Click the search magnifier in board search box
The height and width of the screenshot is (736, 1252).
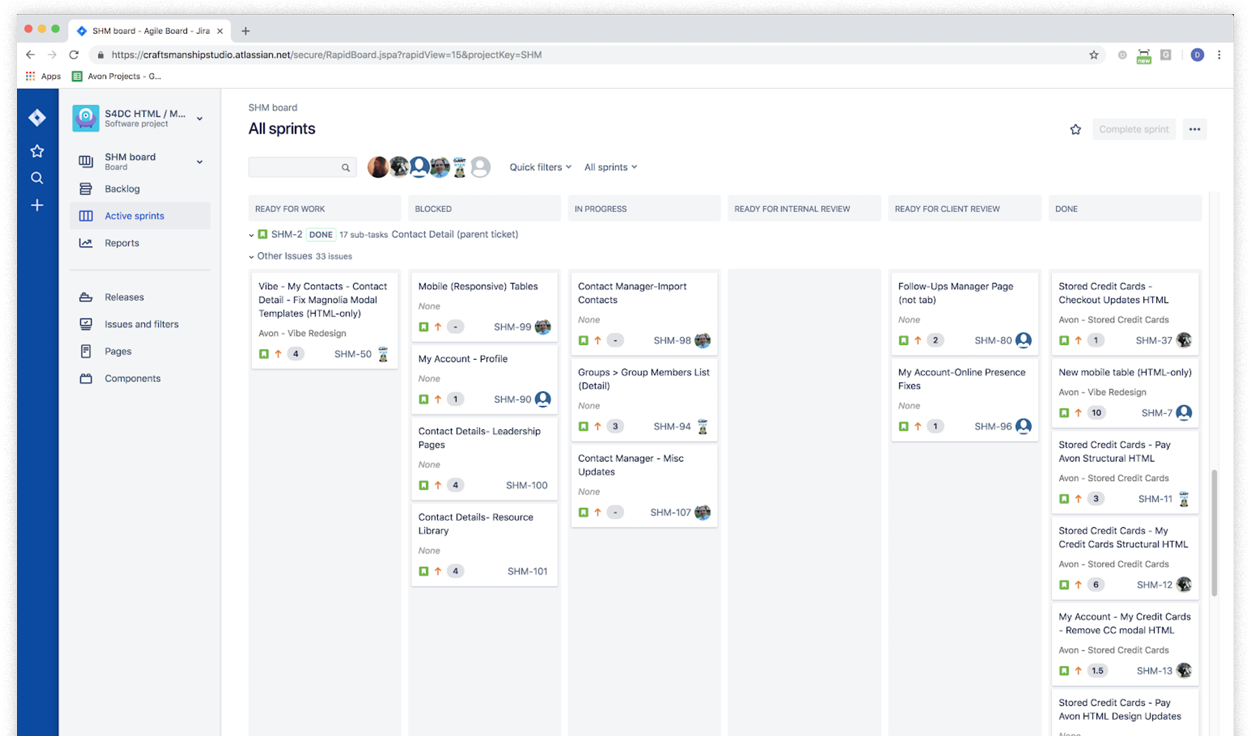click(346, 168)
